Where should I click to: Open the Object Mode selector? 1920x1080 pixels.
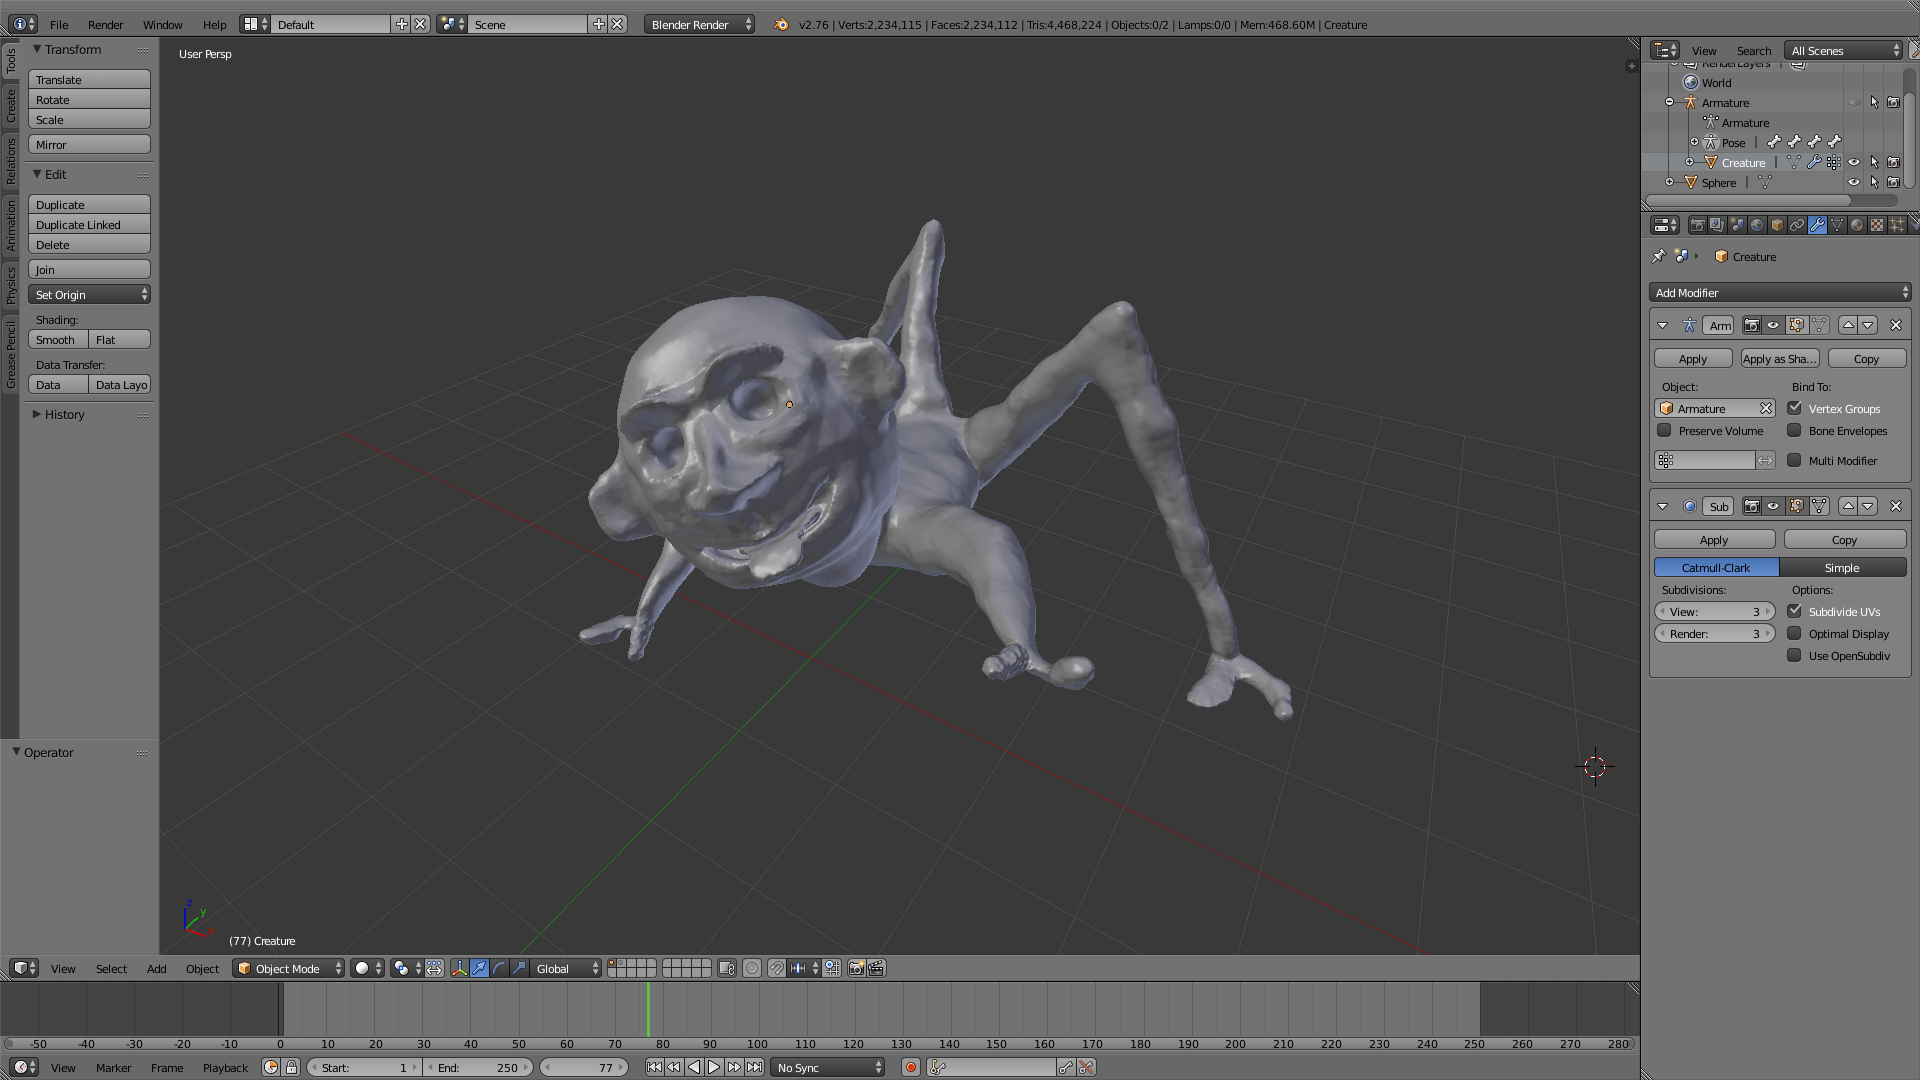pyautogui.click(x=289, y=968)
